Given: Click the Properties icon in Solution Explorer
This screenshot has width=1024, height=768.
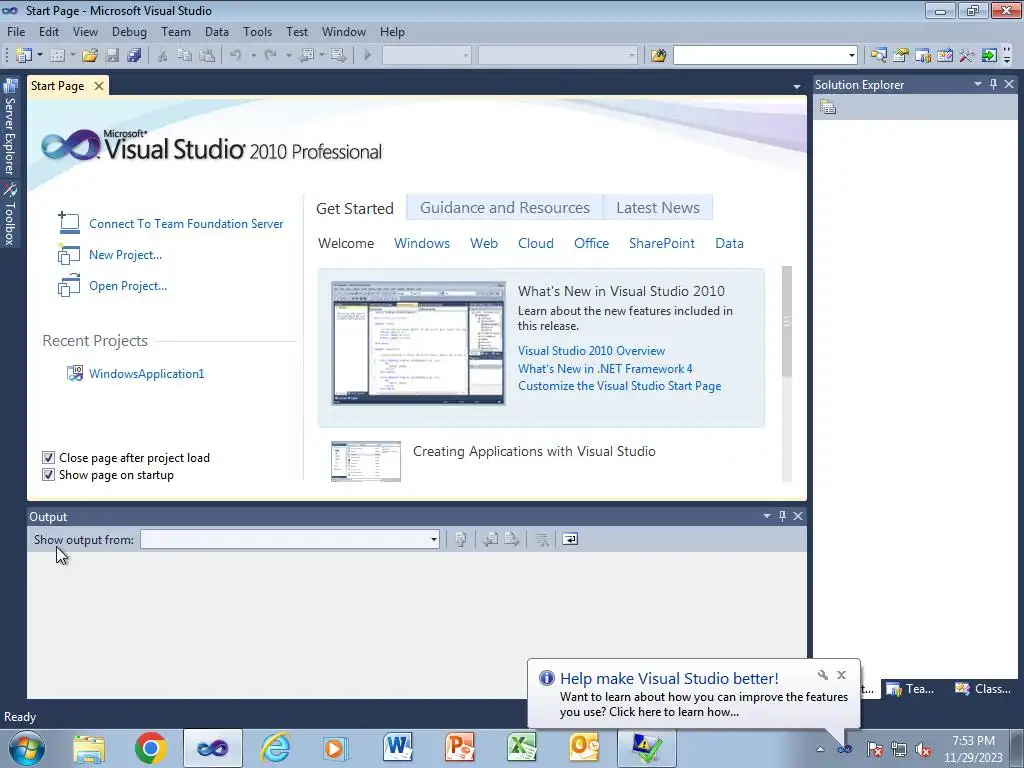Looking at the screenshot, I should (x=828, y=107).
